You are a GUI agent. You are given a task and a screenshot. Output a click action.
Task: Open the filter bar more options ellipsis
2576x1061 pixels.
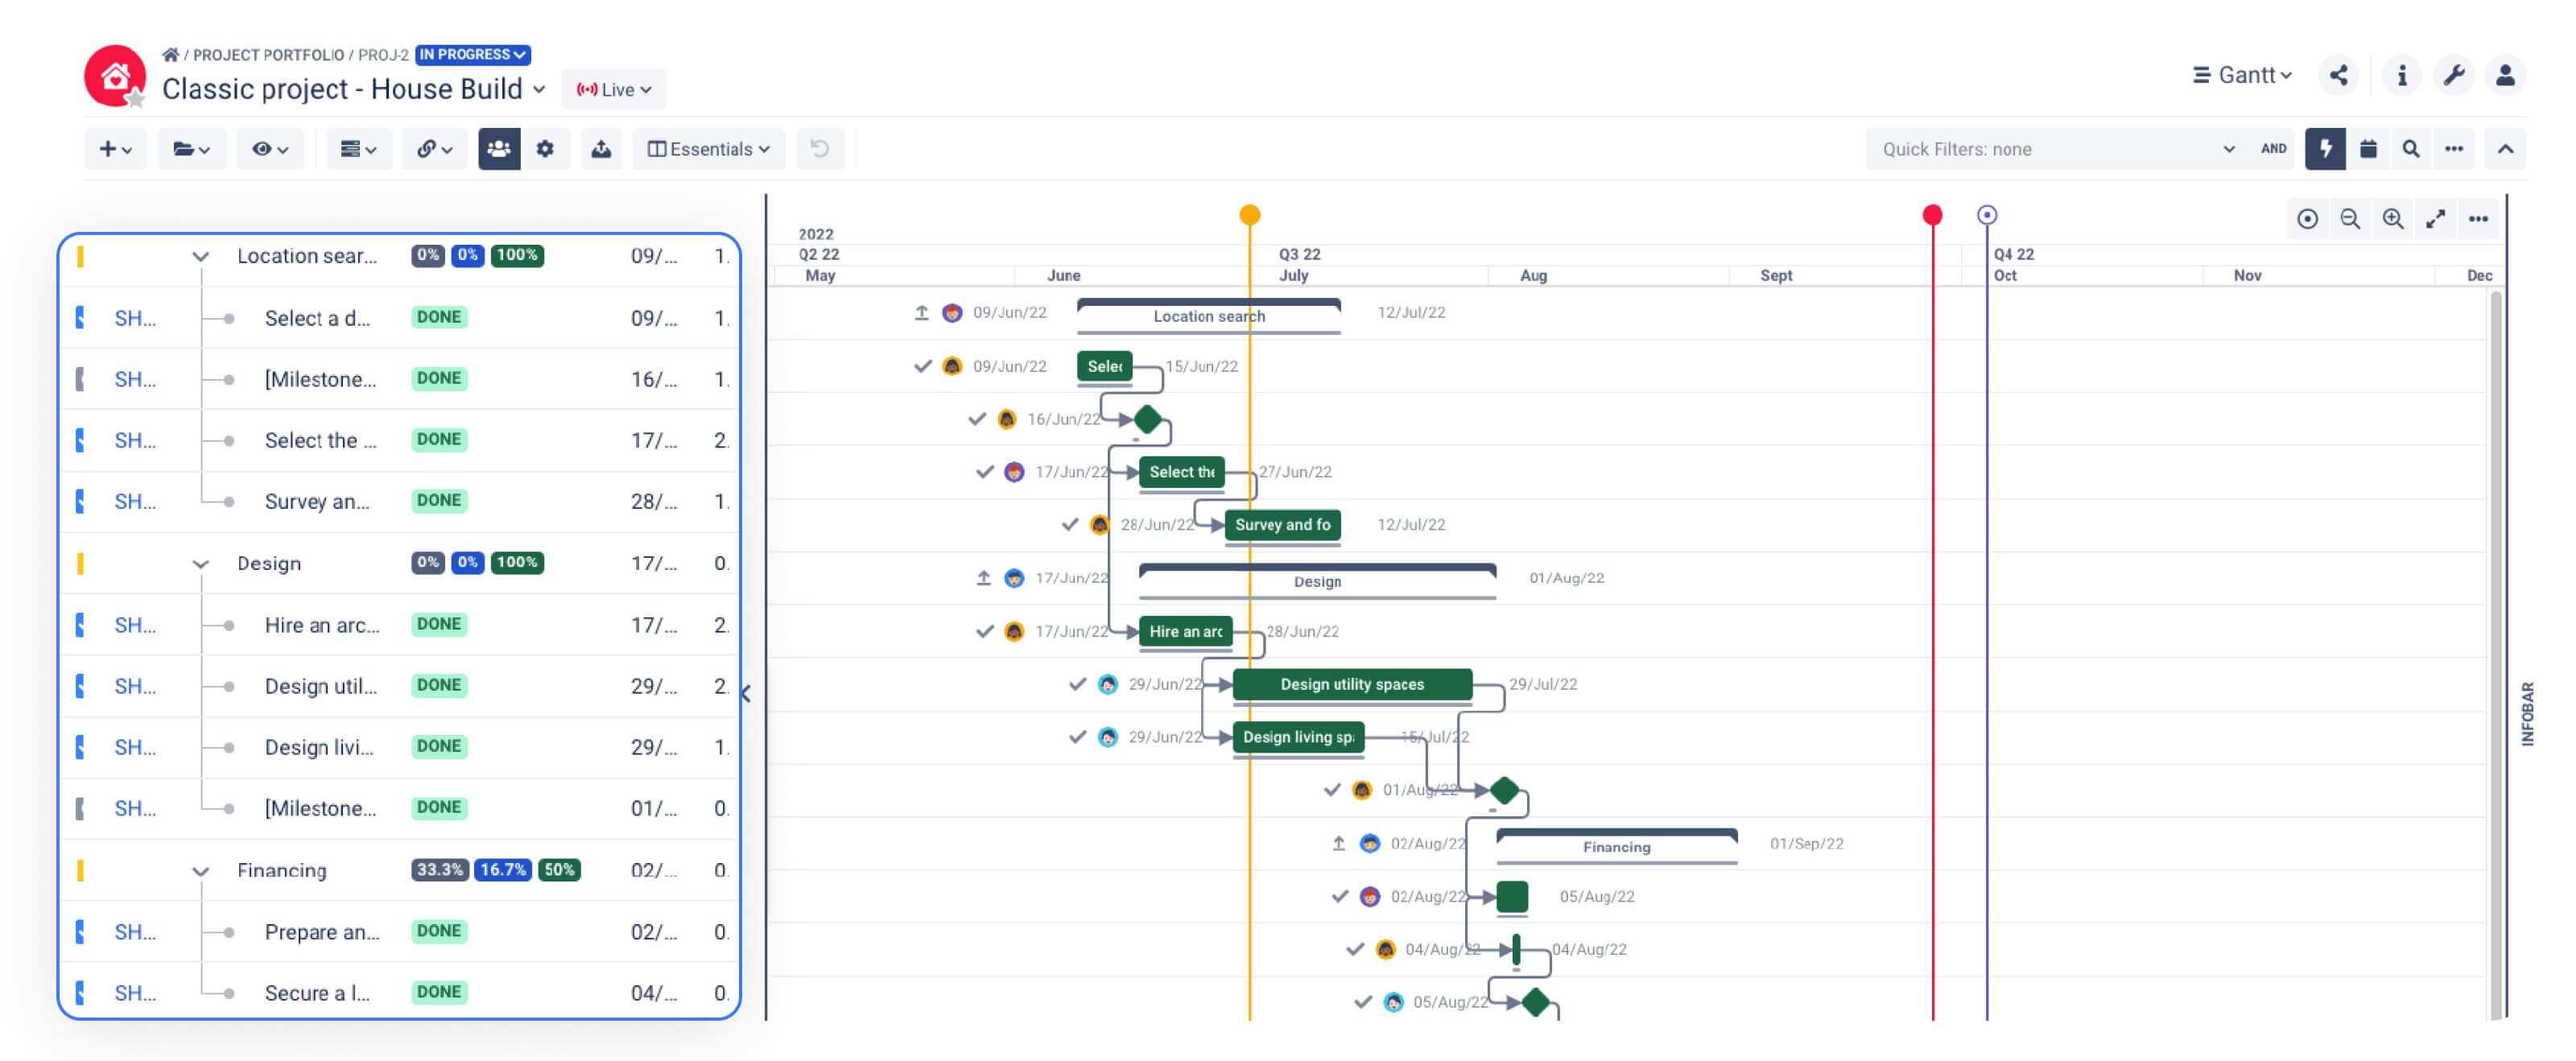[x=2454, y=149]
